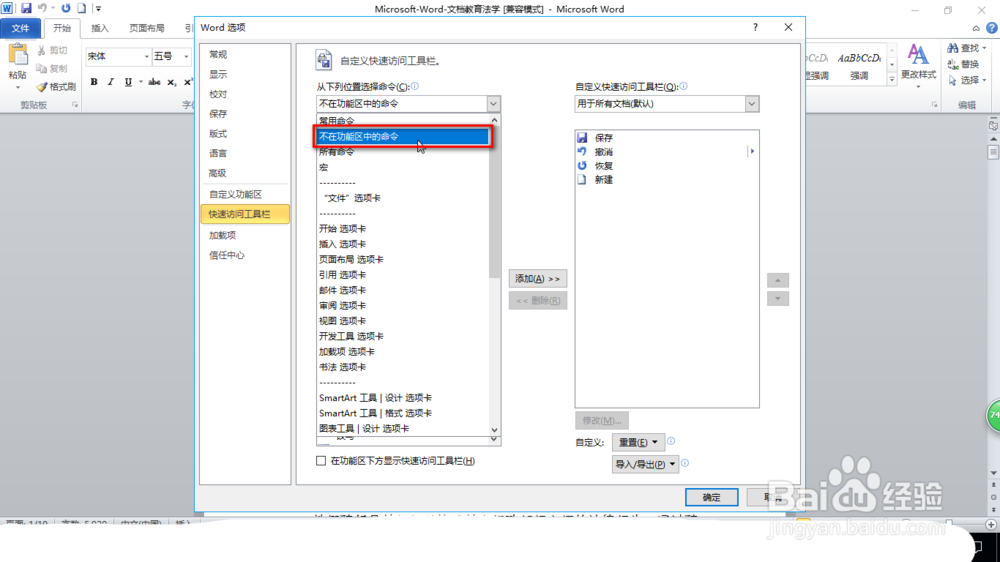Click the dropdown list scroll down arrow
The image size is (1000, 562).
tap(494, 430)
